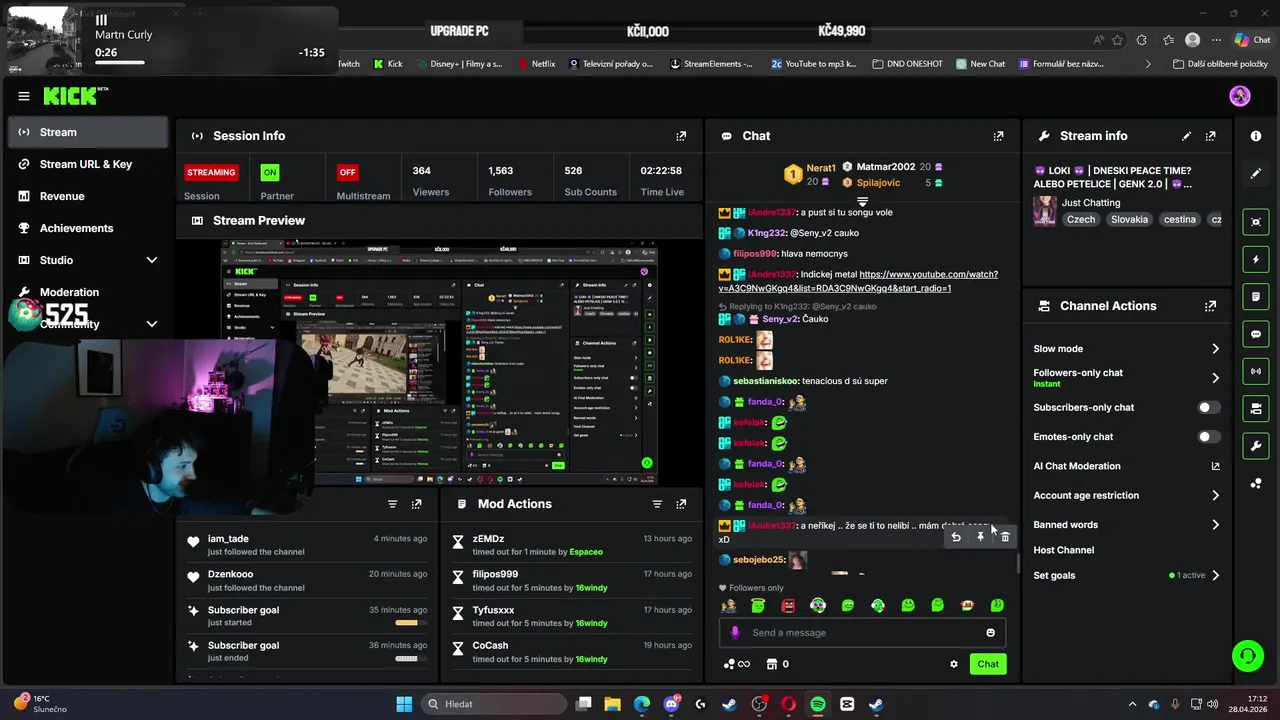Click the wrench icon in right rail
The height and width of the screenshot is (720, 1280).
1256,445
